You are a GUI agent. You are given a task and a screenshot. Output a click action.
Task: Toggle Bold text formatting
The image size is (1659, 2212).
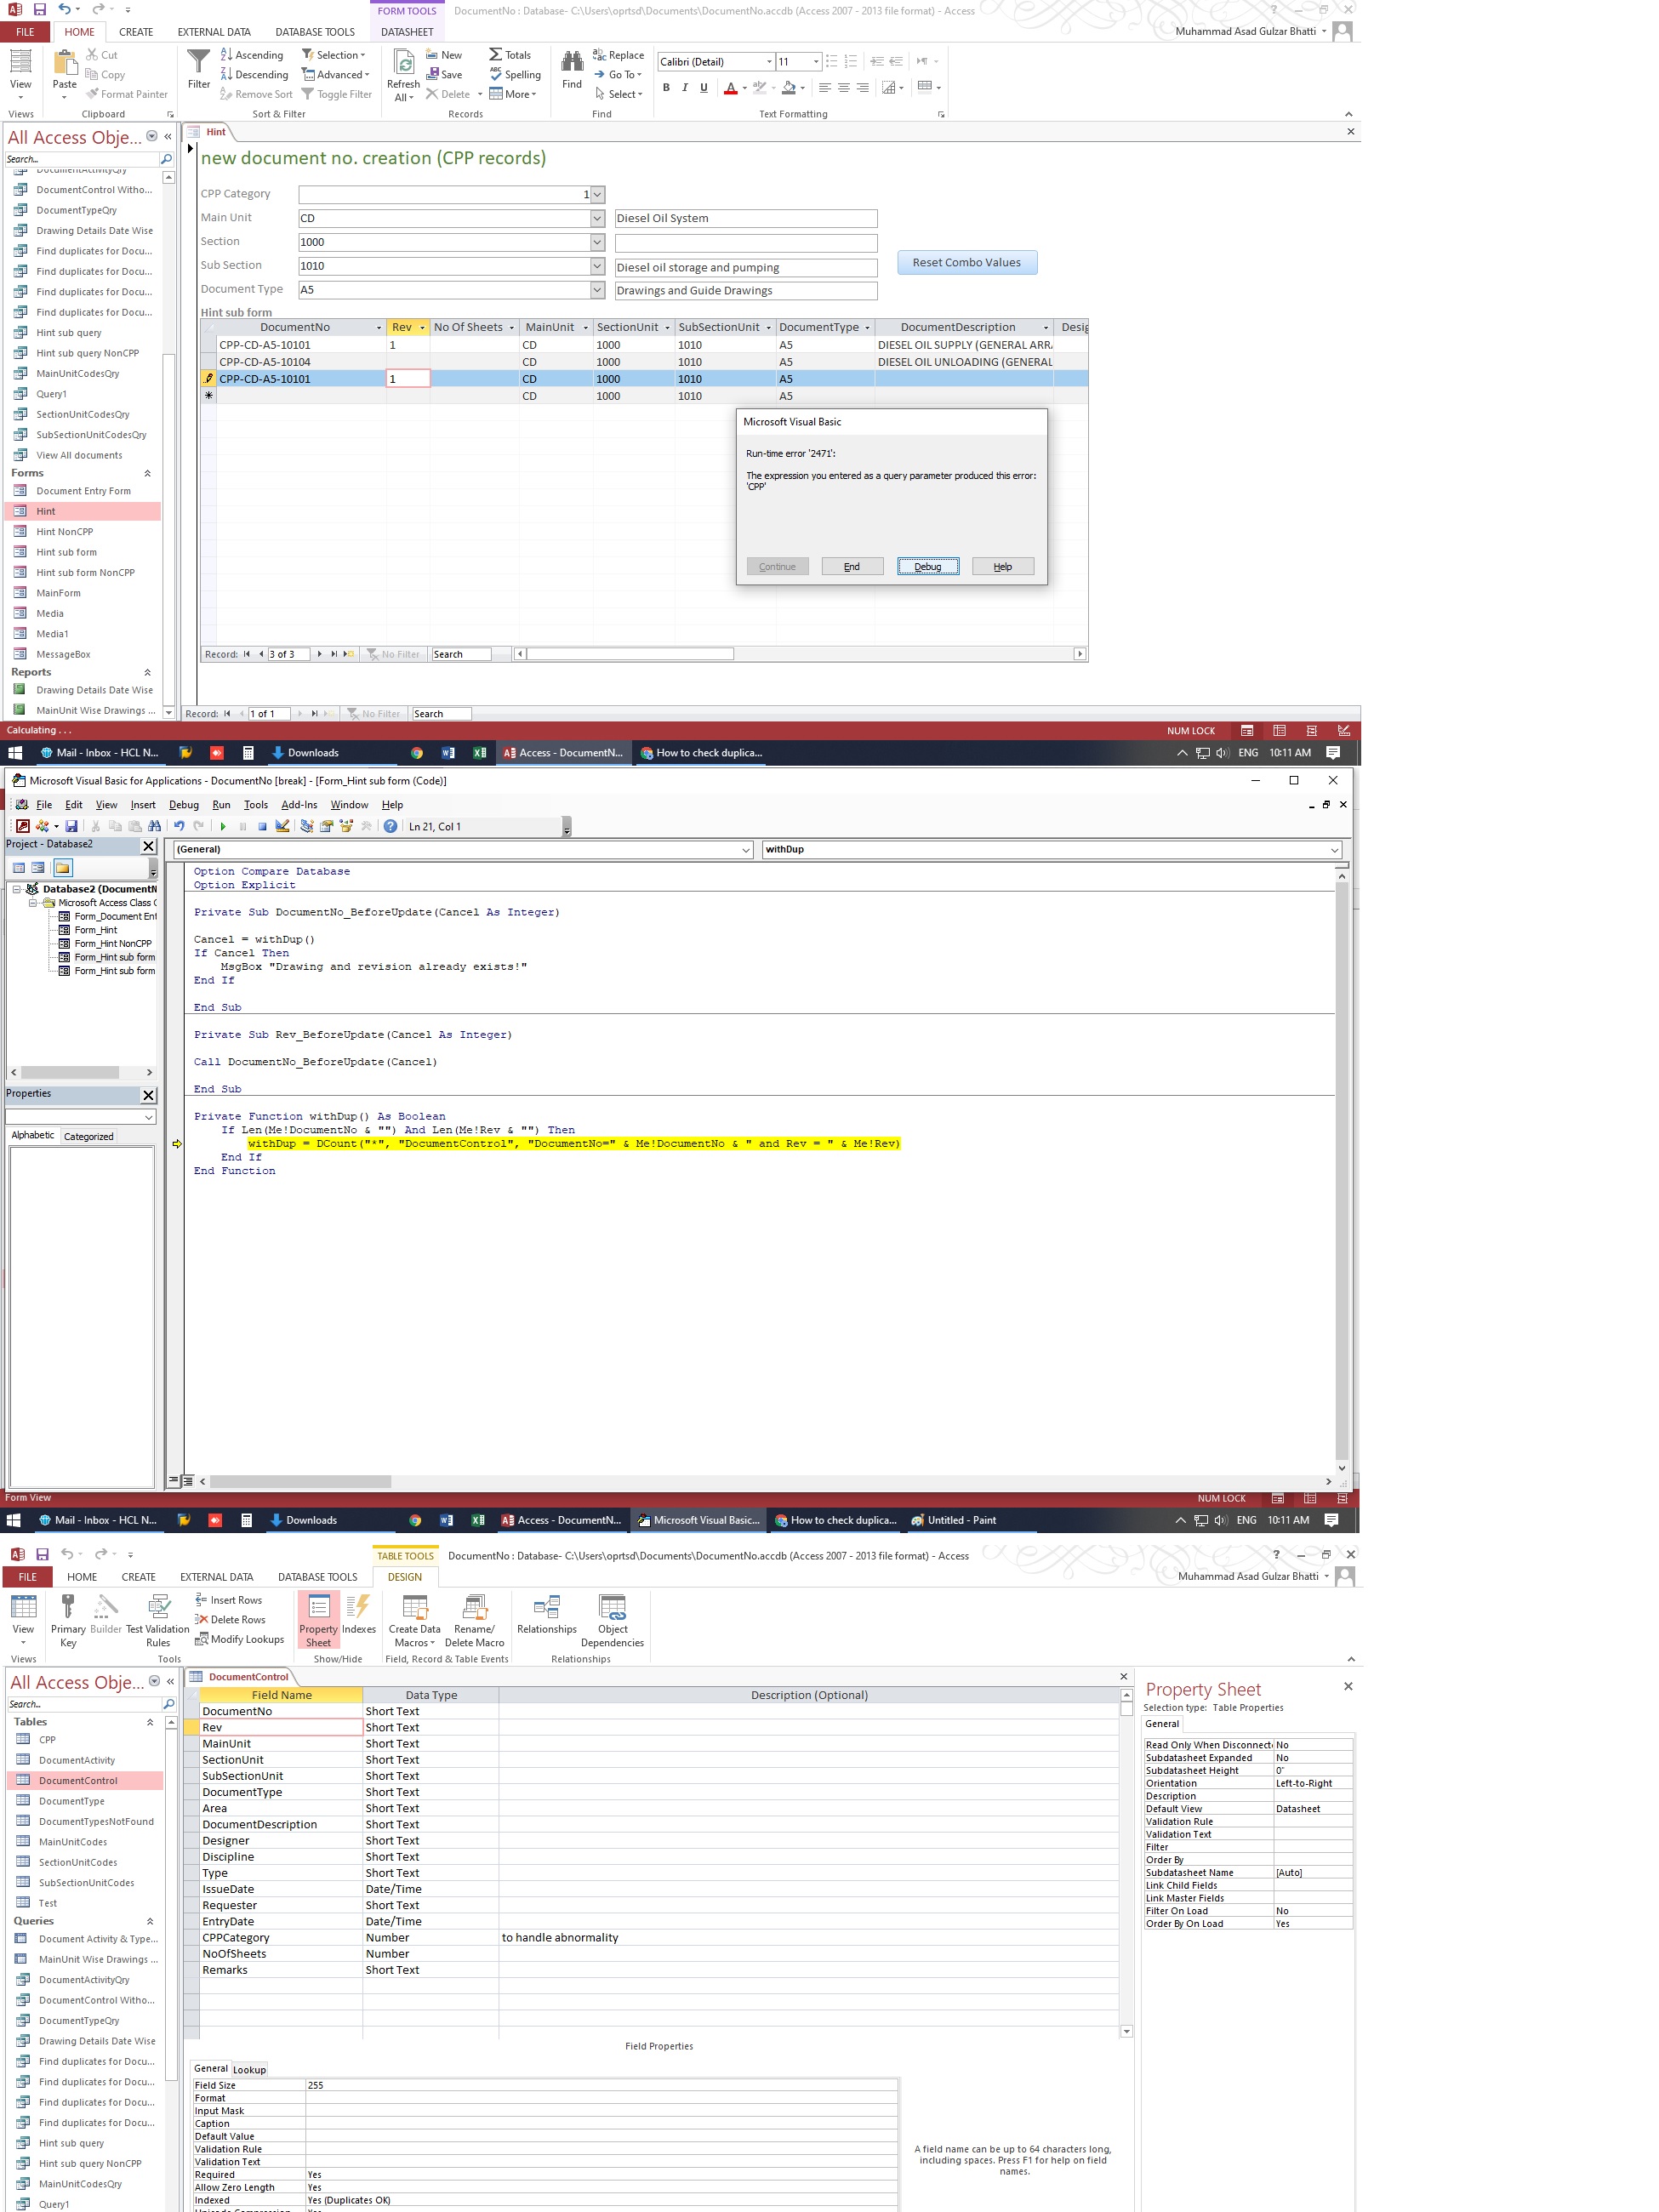coord(666,88)
